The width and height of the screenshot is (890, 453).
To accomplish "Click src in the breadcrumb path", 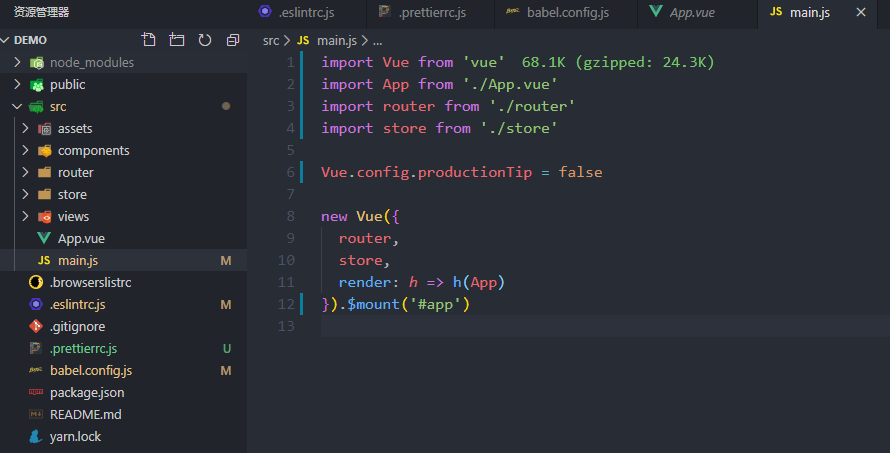I will [271, 40].
